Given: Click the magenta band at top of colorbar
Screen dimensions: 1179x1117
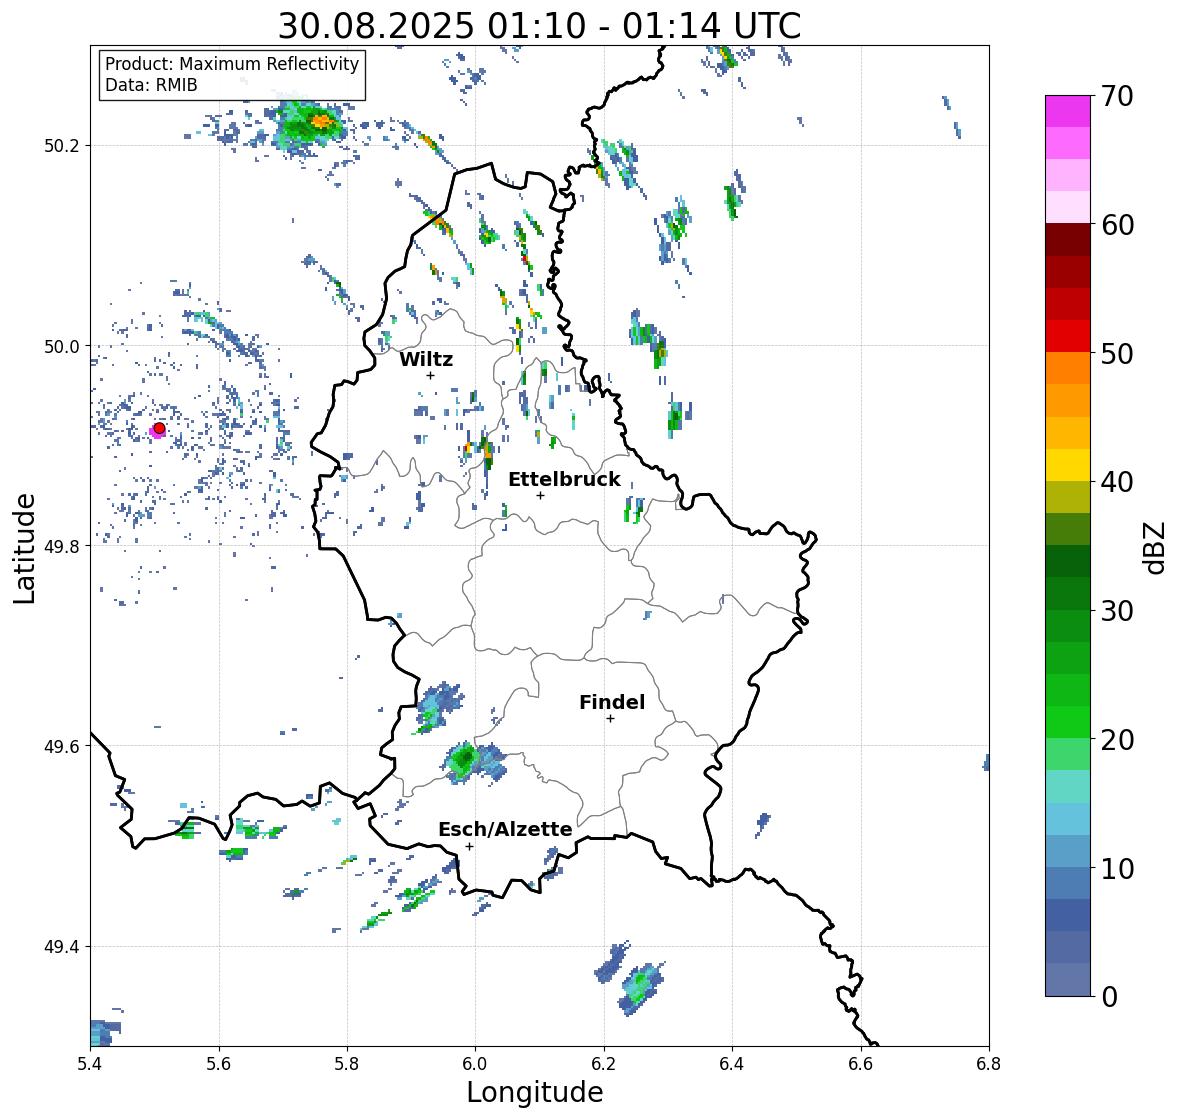Looking at the screenshot, I should (x=1068, y=111).
